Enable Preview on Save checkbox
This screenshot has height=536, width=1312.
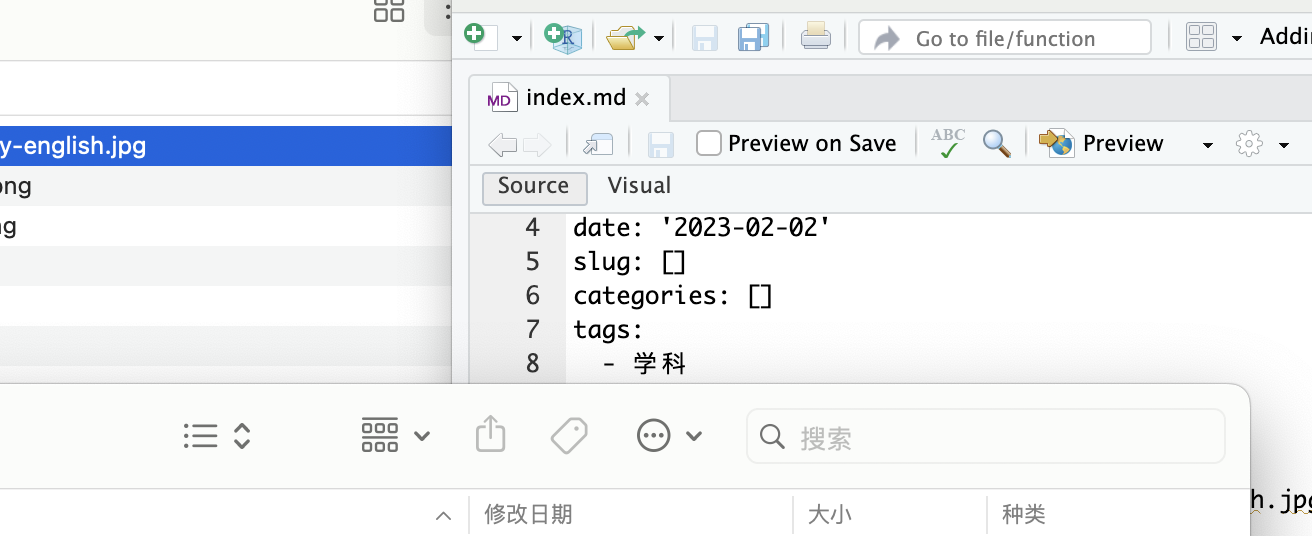point(709,143)
